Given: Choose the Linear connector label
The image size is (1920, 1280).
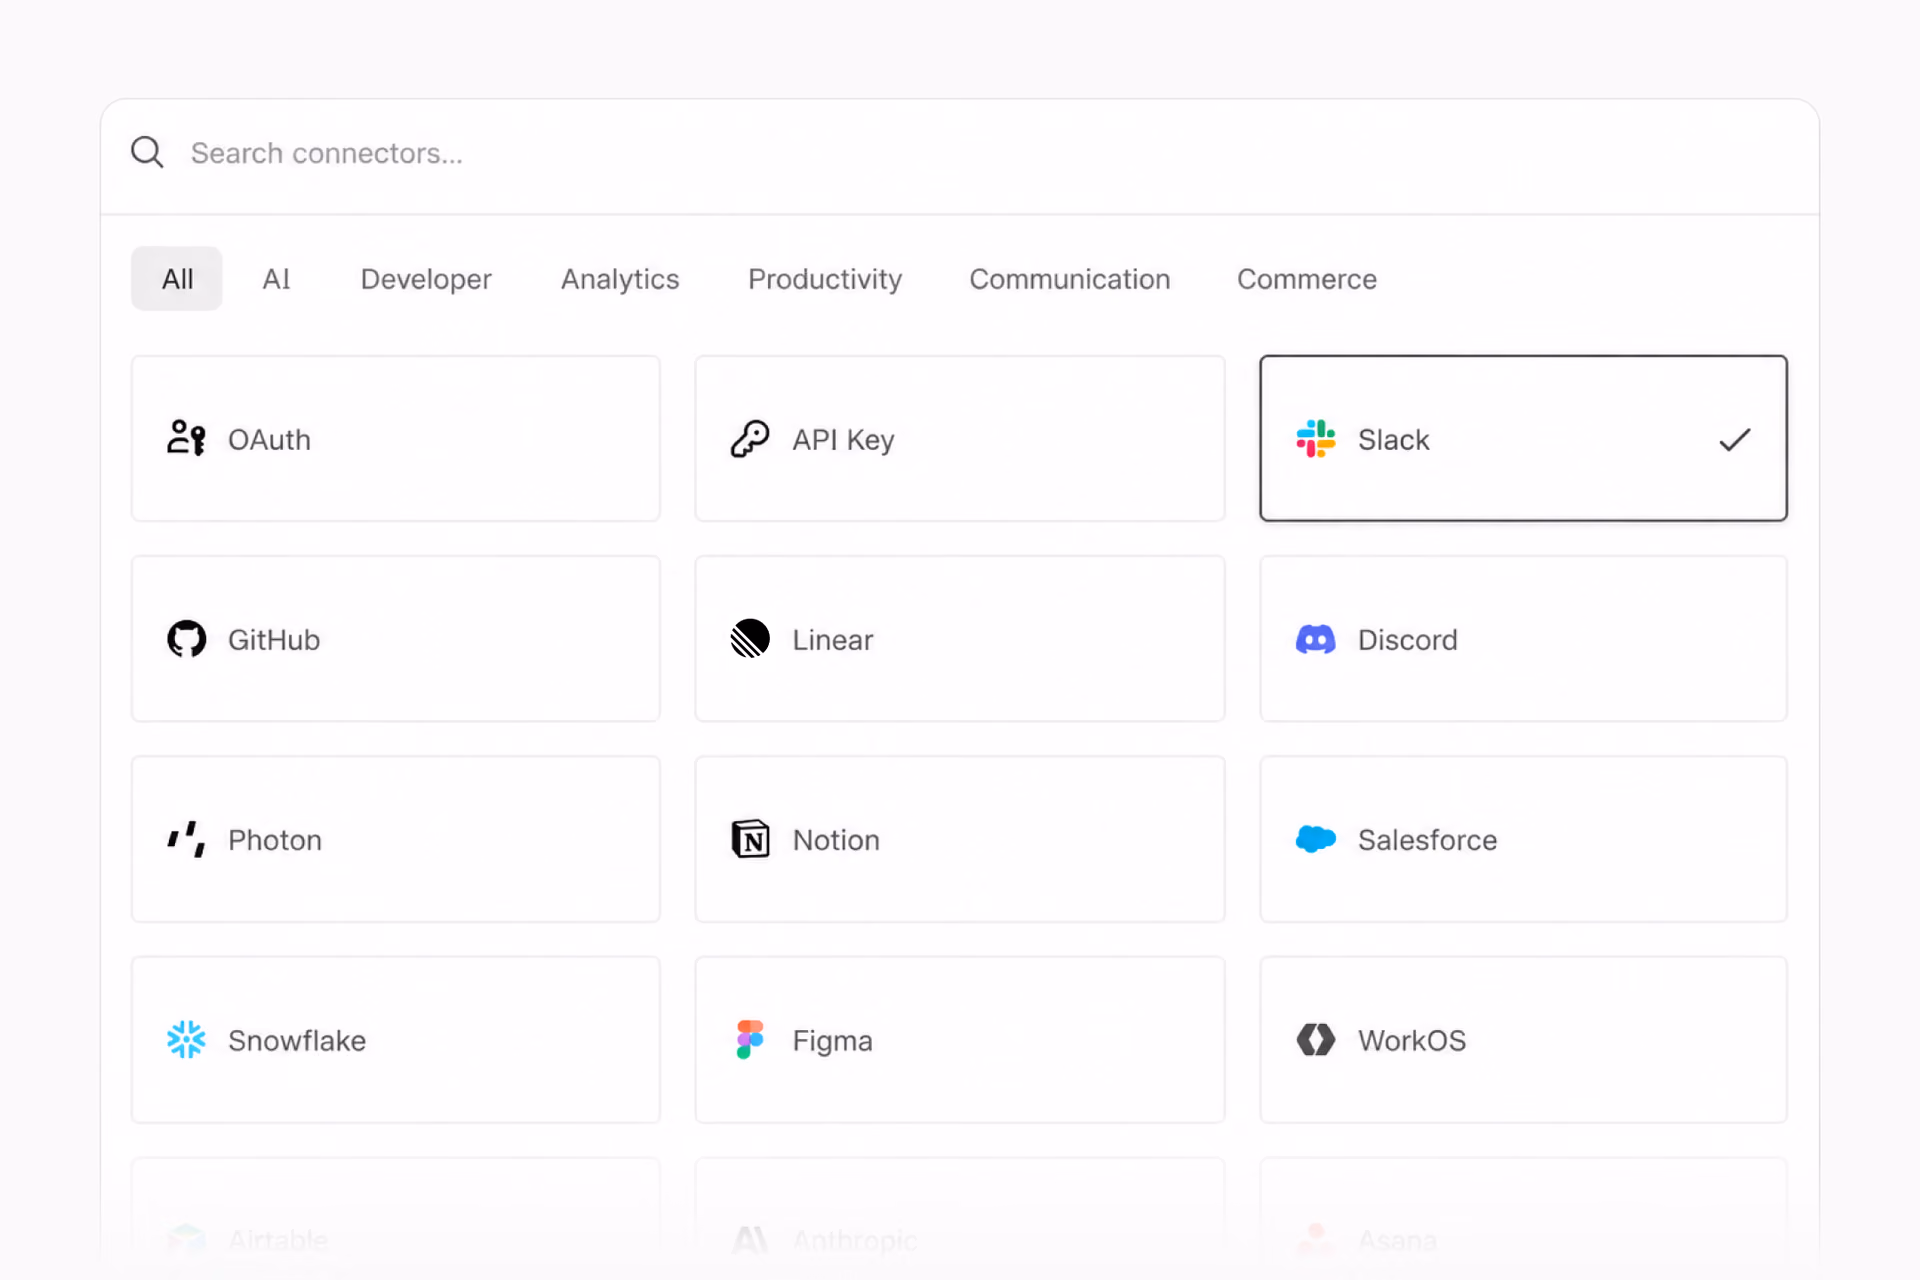Looking at the screenshot, I should pyautogui.click(x=833, y=640).
